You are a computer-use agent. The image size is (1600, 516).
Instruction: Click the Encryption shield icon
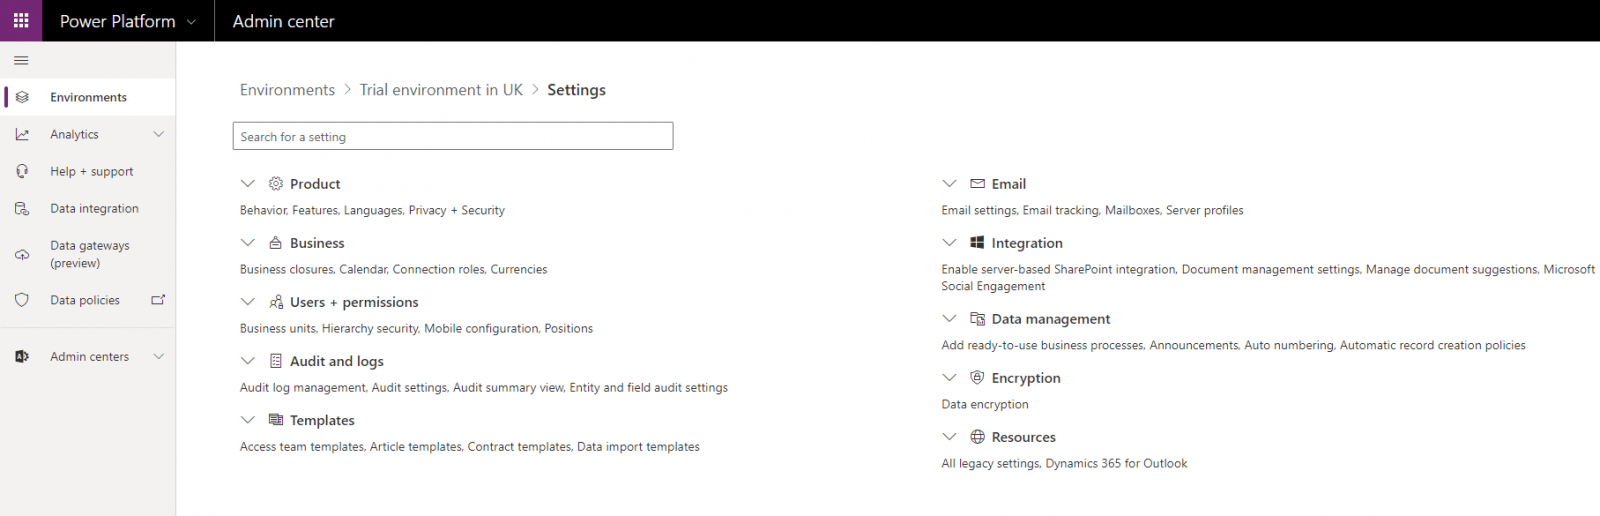point(978,377)
